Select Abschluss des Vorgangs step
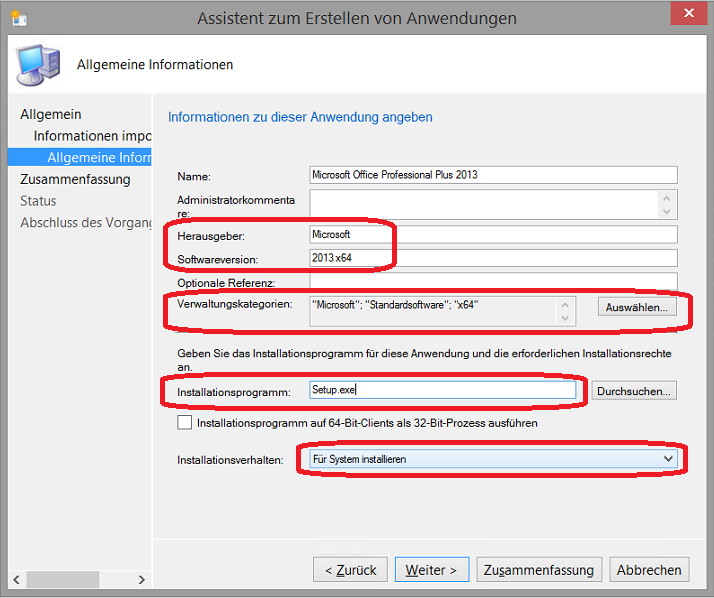 point(86,223)
